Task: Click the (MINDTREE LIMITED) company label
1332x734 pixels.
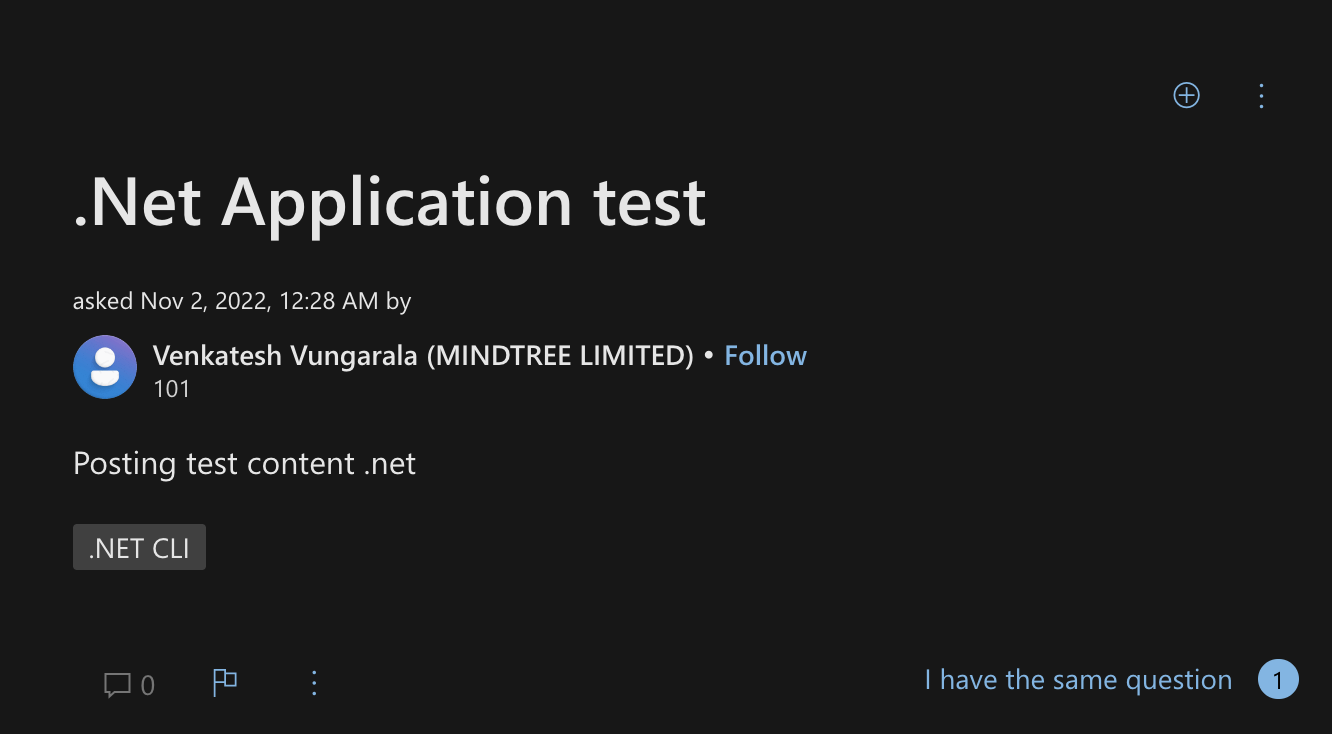Action: (x=560, y=356)
